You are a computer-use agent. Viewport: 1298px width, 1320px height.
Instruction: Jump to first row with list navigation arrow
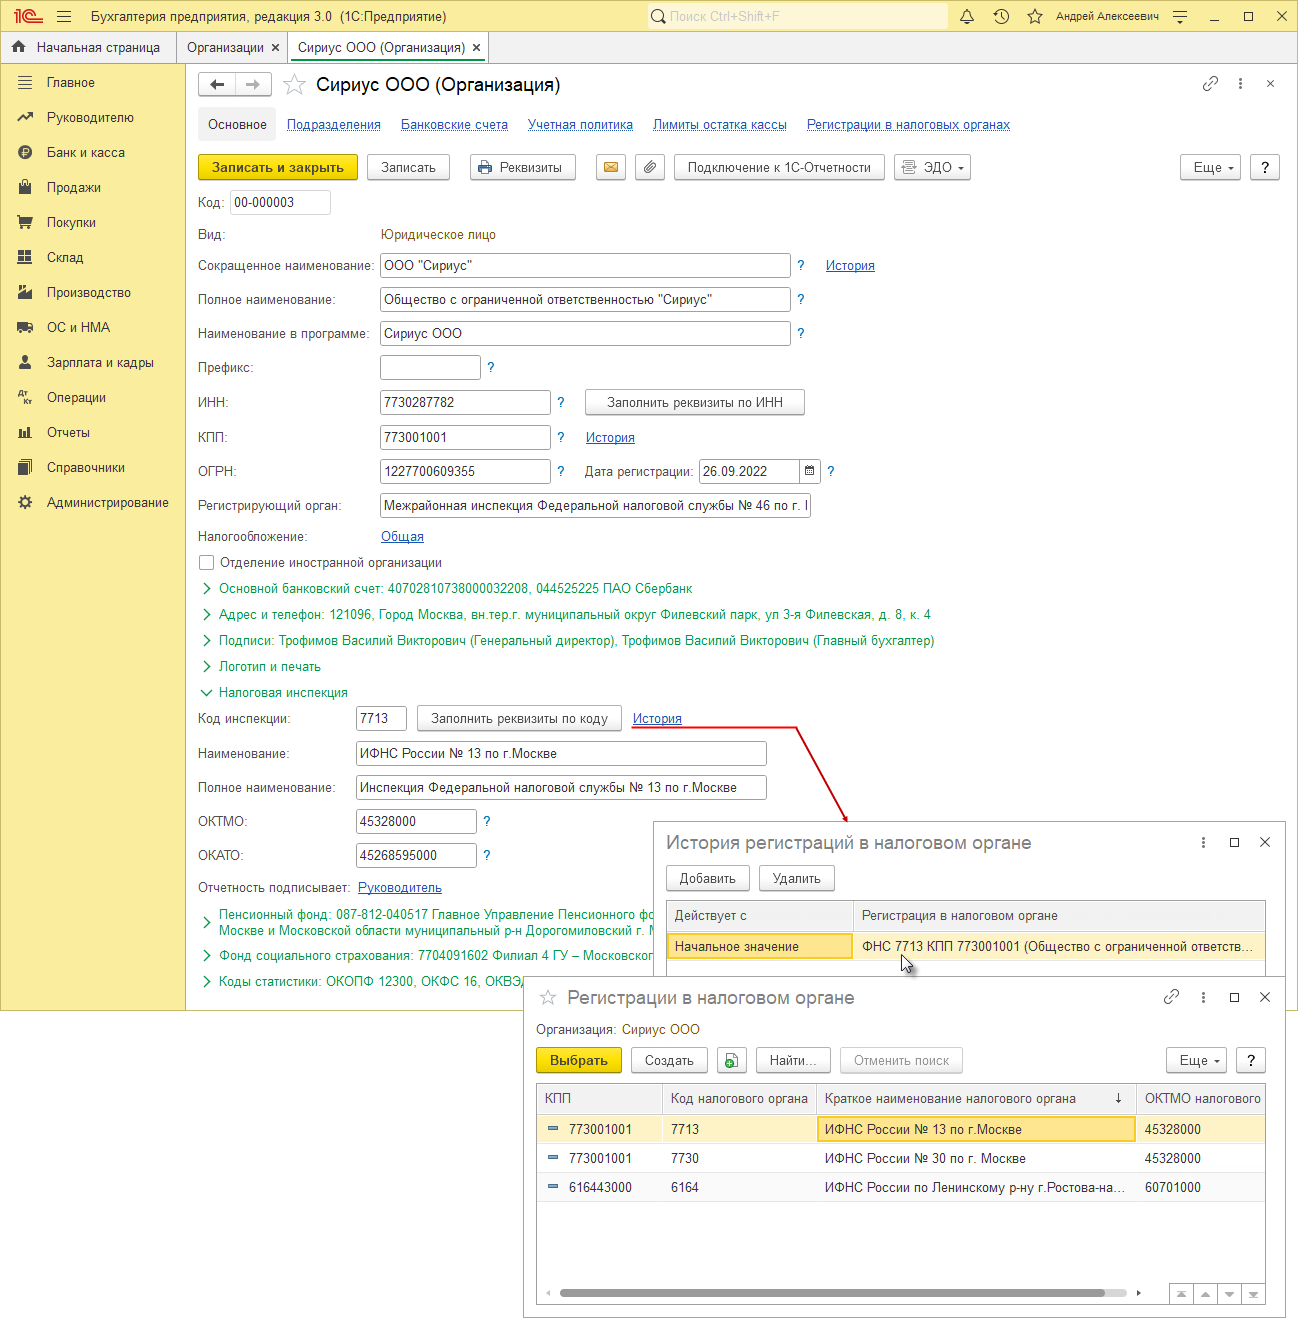coord(1181,1294)
